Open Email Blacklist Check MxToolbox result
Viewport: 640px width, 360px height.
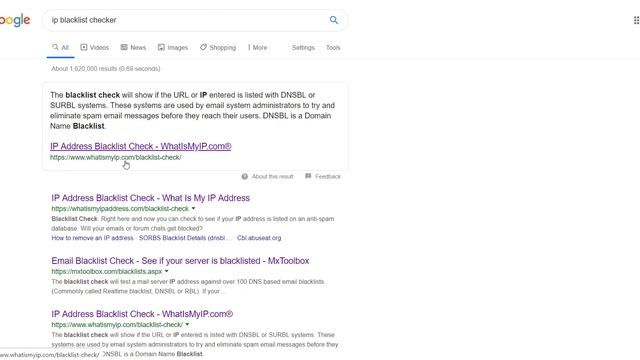(180, 261)
